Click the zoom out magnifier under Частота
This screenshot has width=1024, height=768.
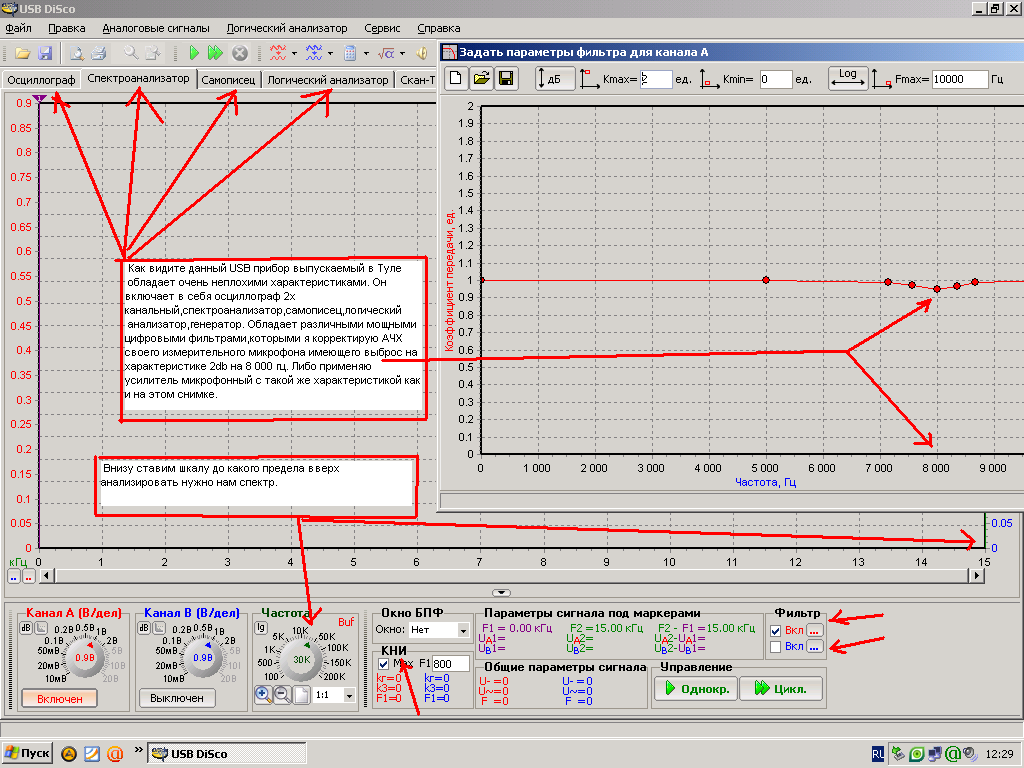(x=282, y=694)
